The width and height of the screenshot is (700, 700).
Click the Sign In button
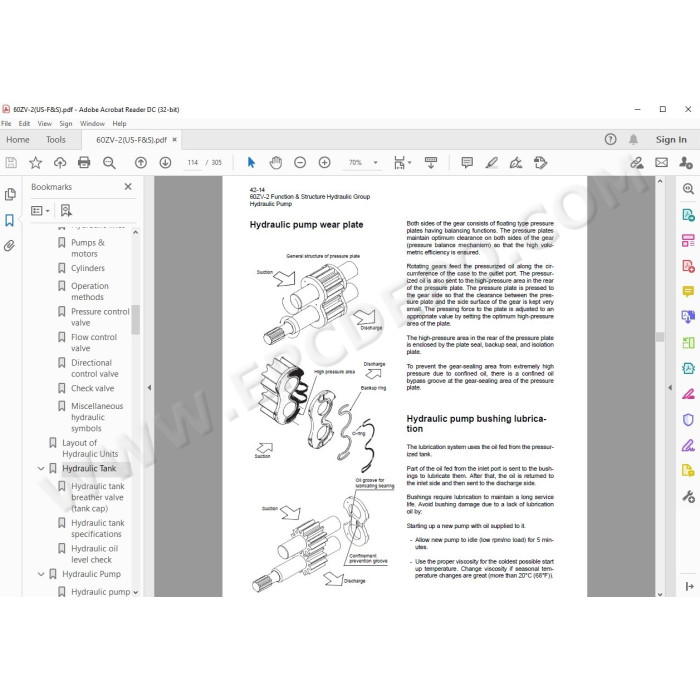[671, 140]
